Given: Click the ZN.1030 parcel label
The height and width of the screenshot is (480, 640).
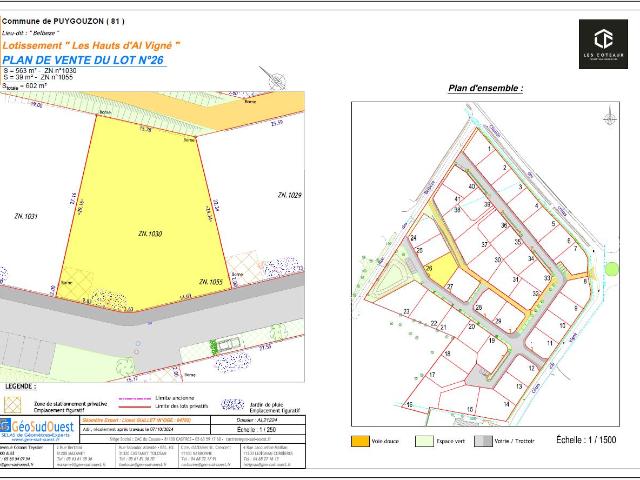Looking at the screenshot, I should click(150, 234).
